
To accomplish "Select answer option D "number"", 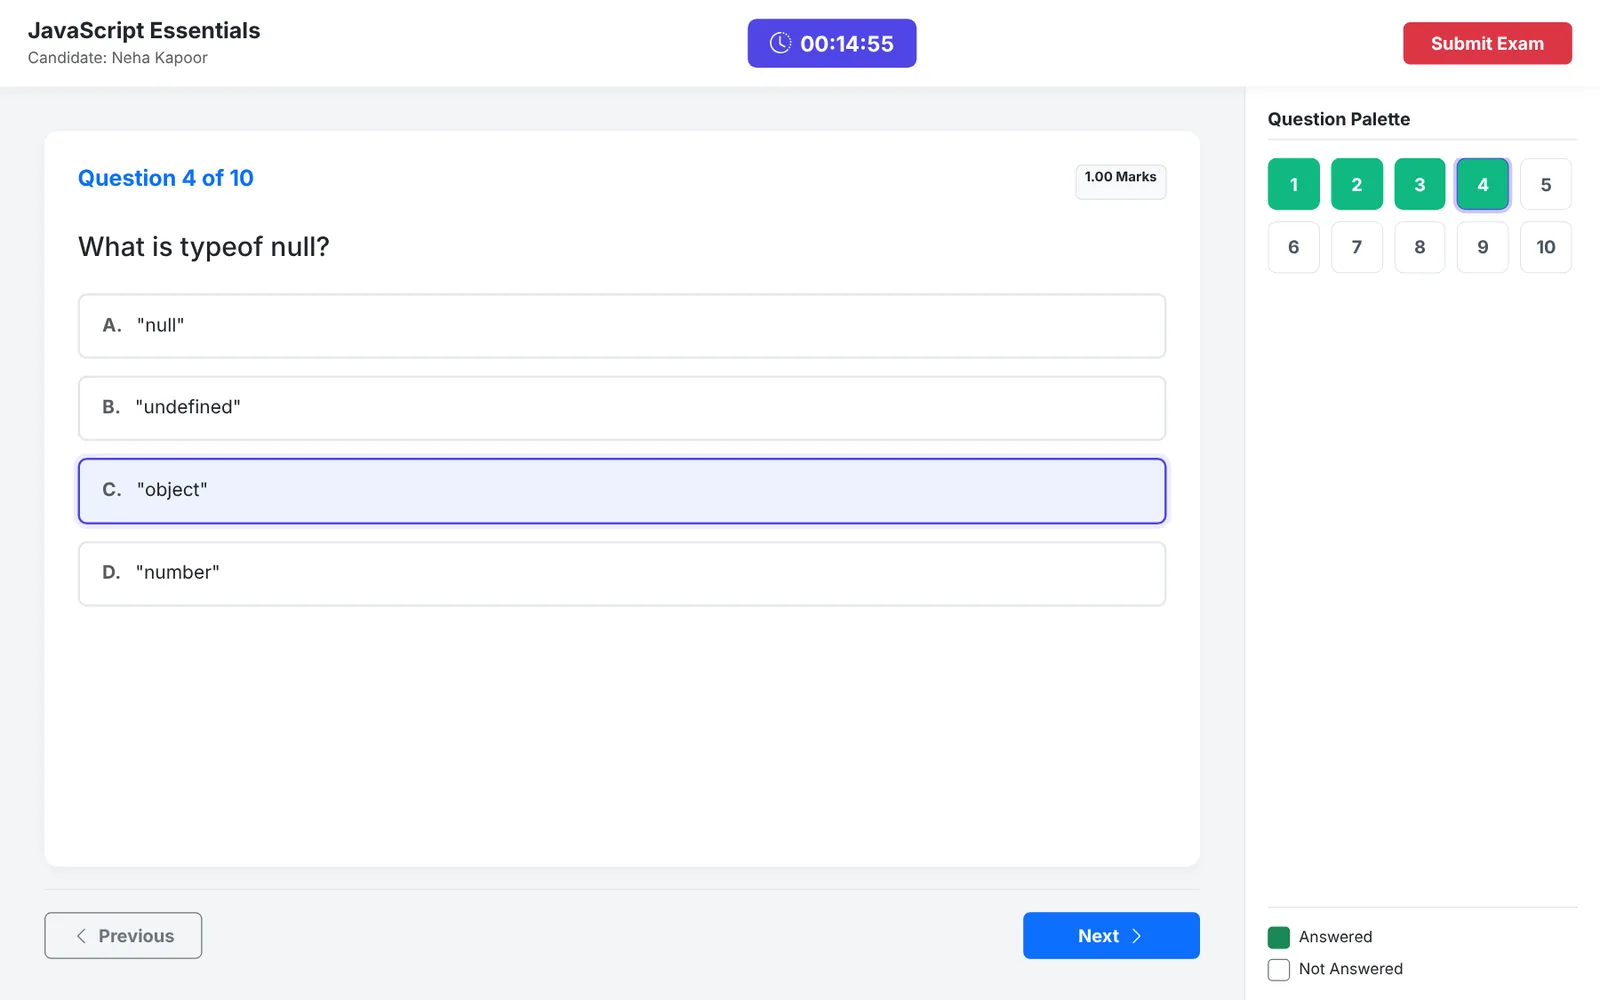I will pos(622,574).
